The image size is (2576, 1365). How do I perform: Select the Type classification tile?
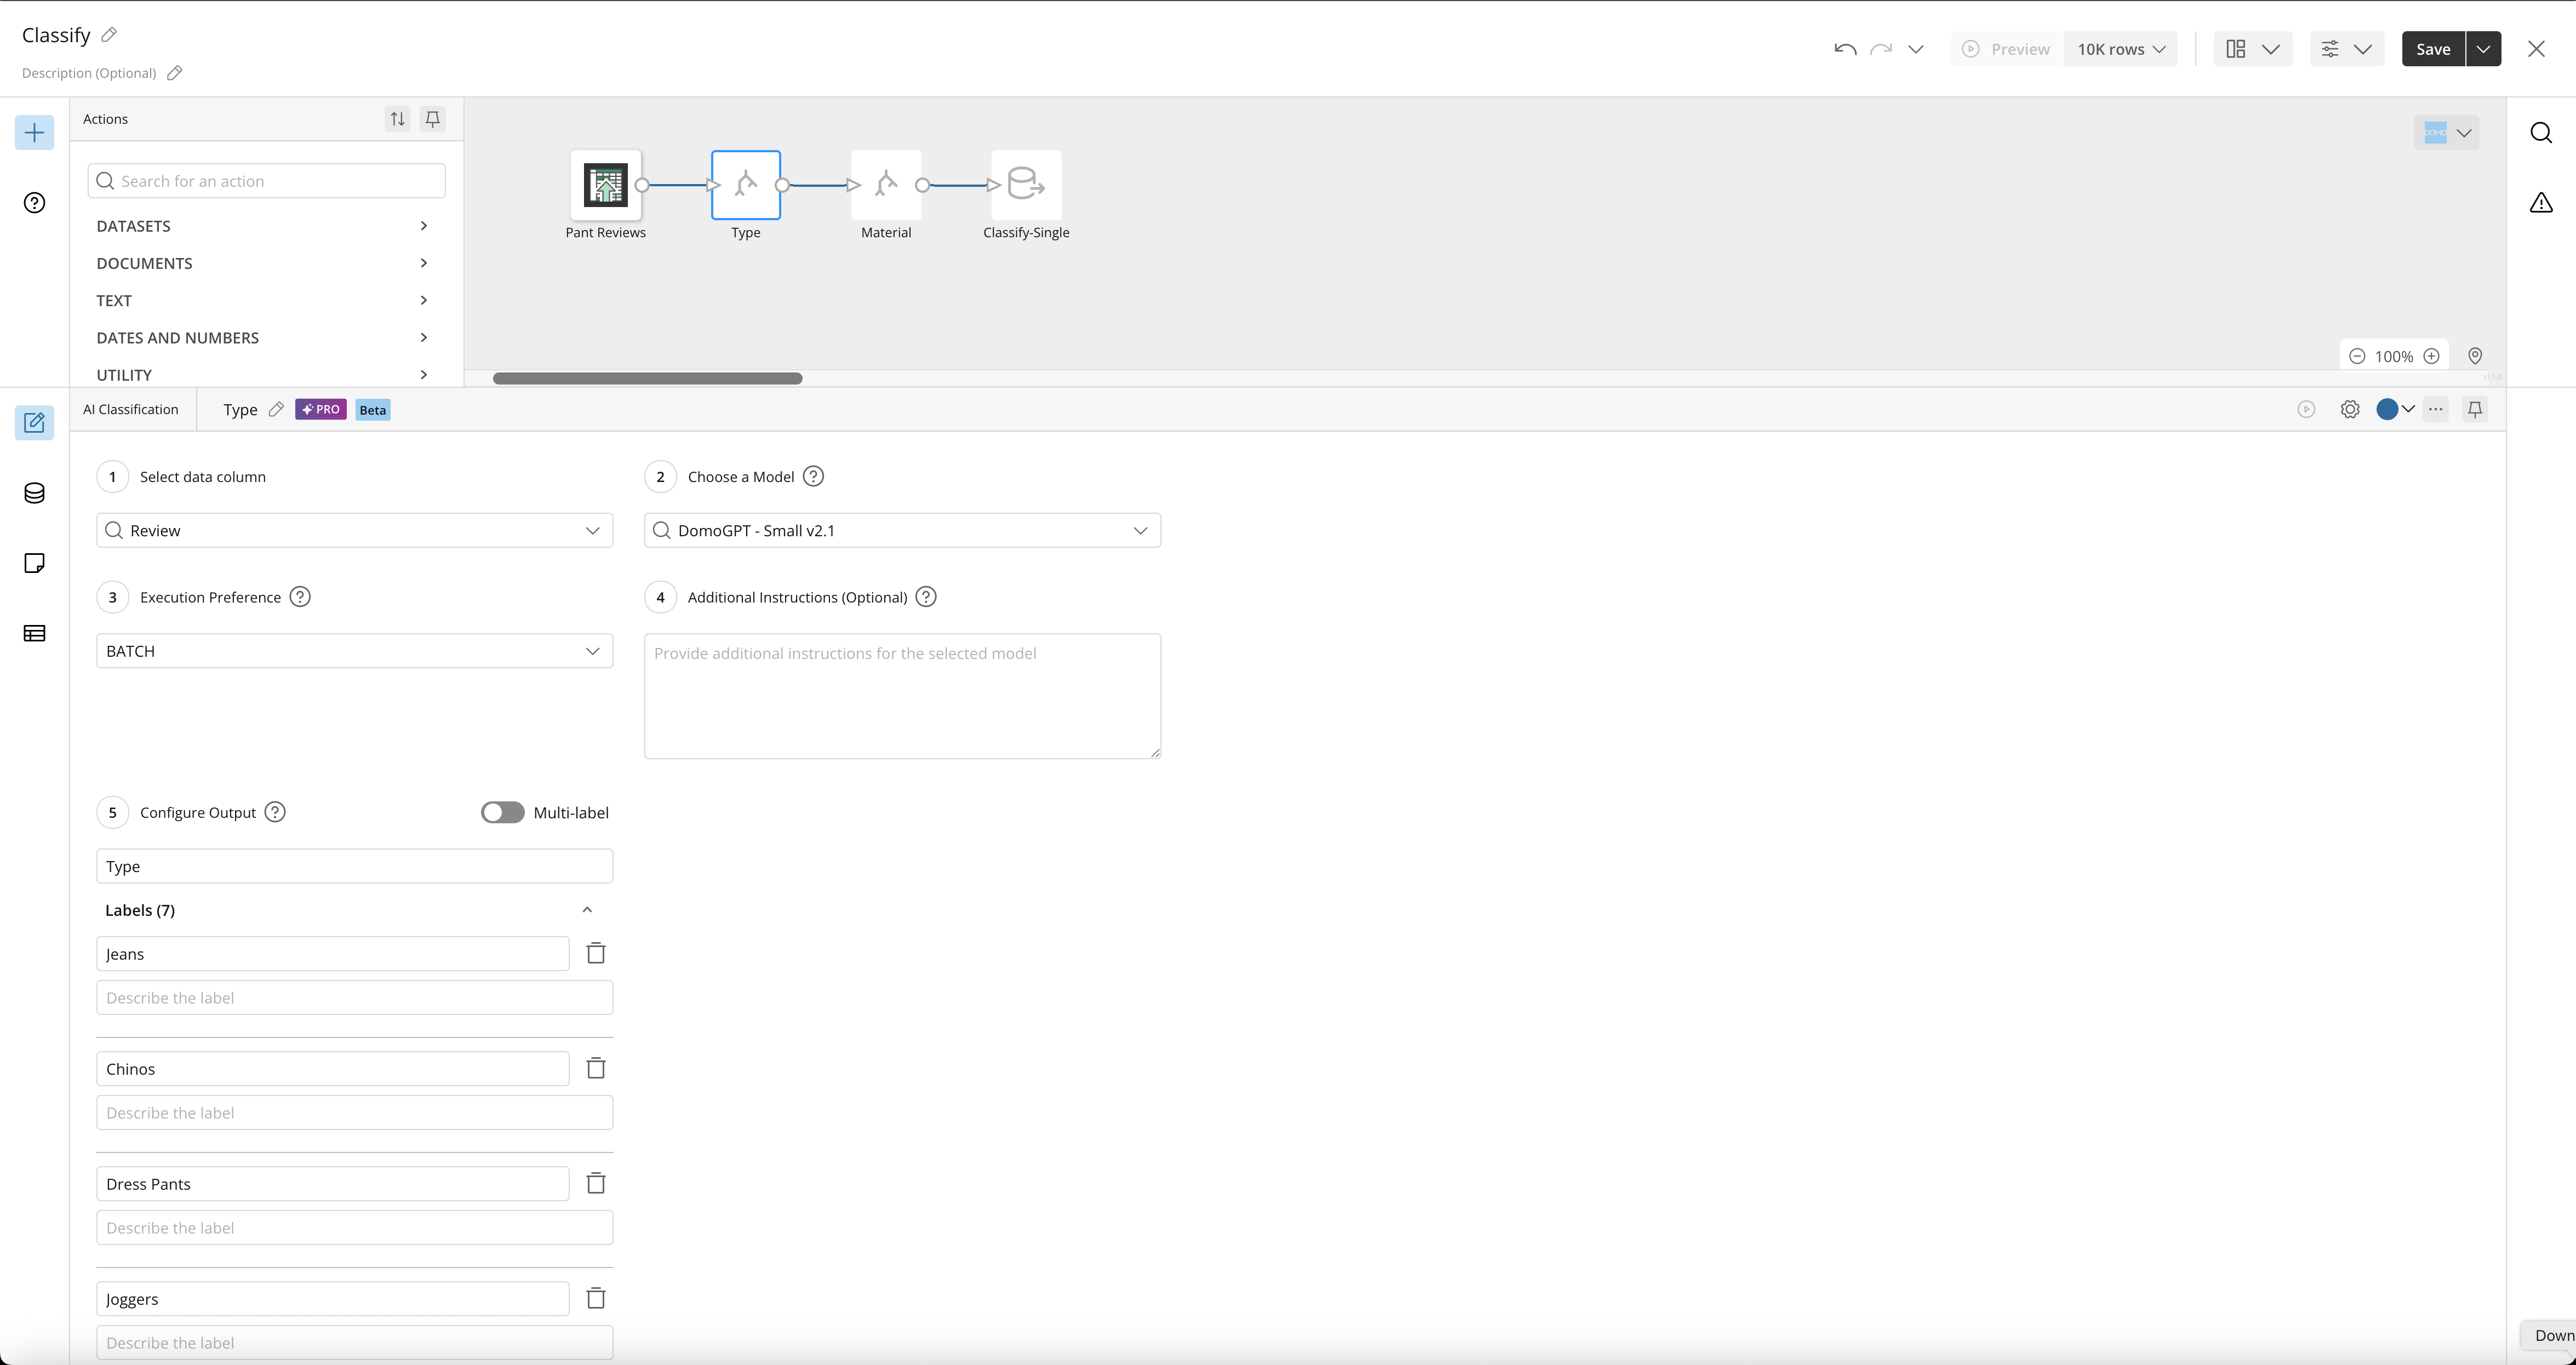pos(746,185)
